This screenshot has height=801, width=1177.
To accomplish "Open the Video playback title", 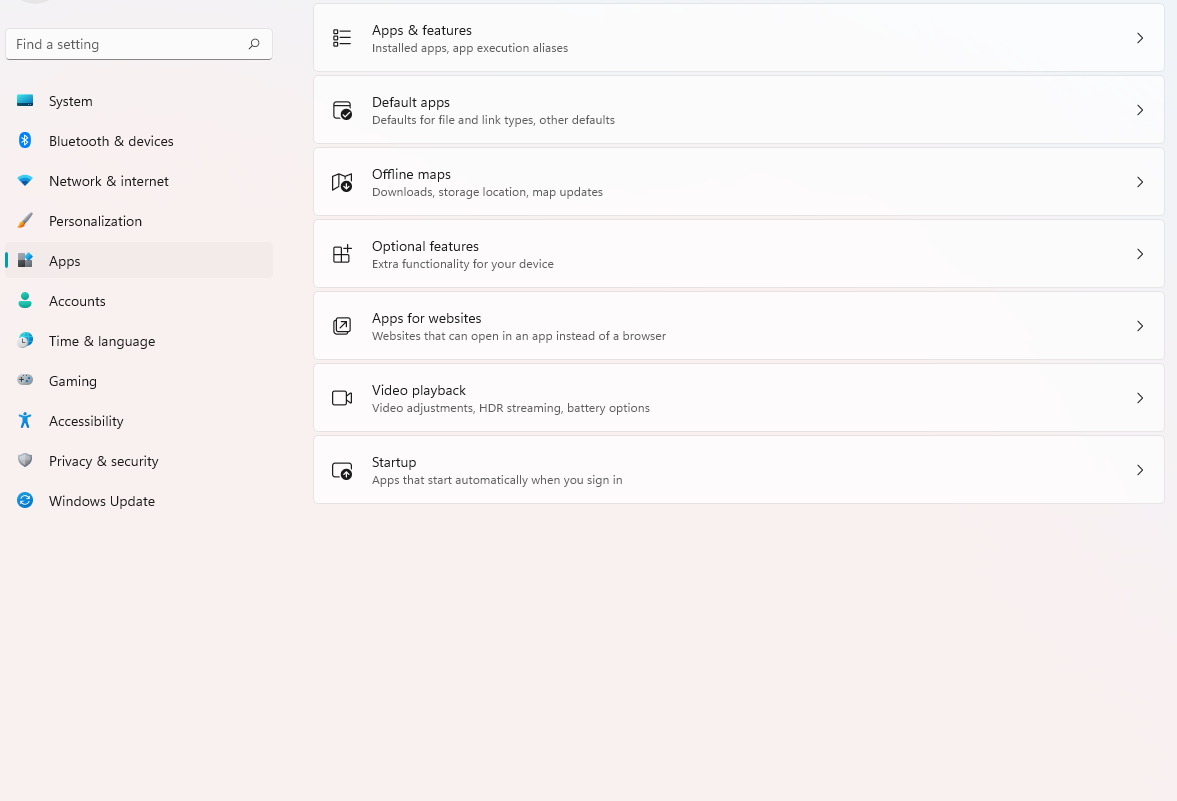I will 419,390.
